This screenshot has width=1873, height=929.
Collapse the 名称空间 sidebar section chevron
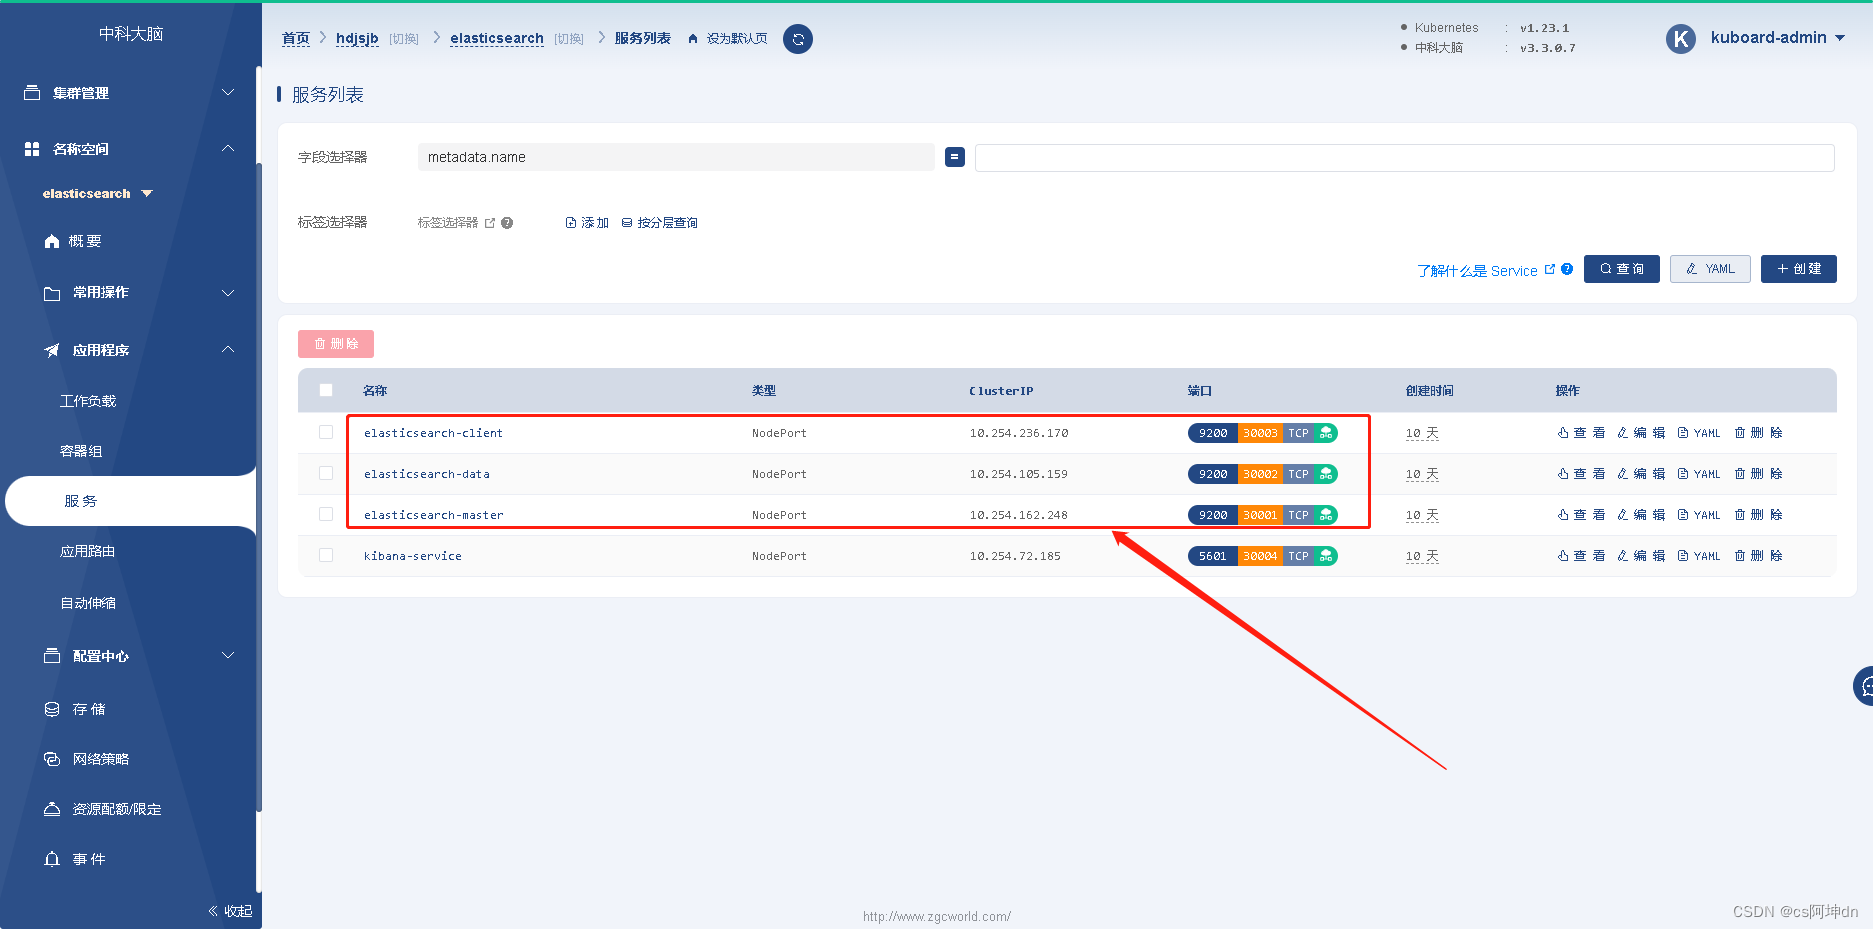tap(228, 148)
